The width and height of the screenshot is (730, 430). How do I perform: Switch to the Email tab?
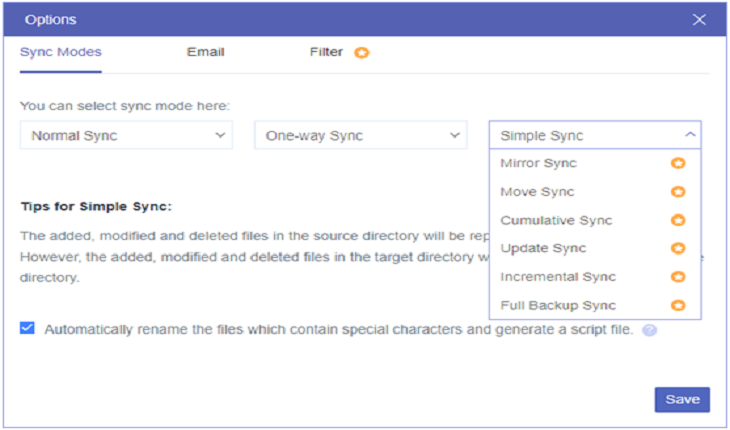(205, 52)
